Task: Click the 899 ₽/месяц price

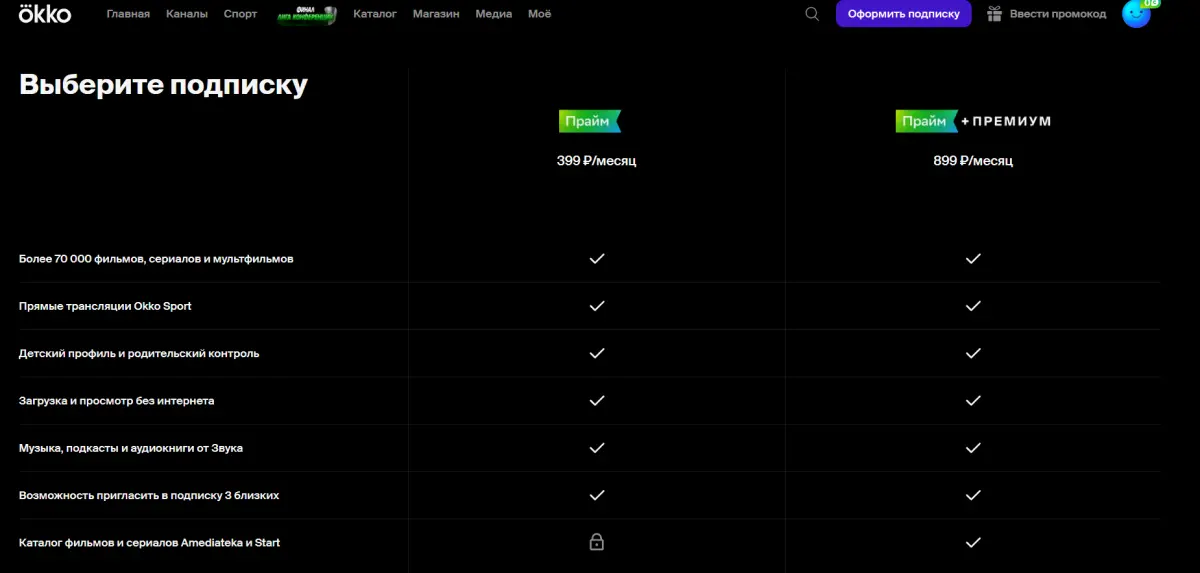Action: click(973, 160)
